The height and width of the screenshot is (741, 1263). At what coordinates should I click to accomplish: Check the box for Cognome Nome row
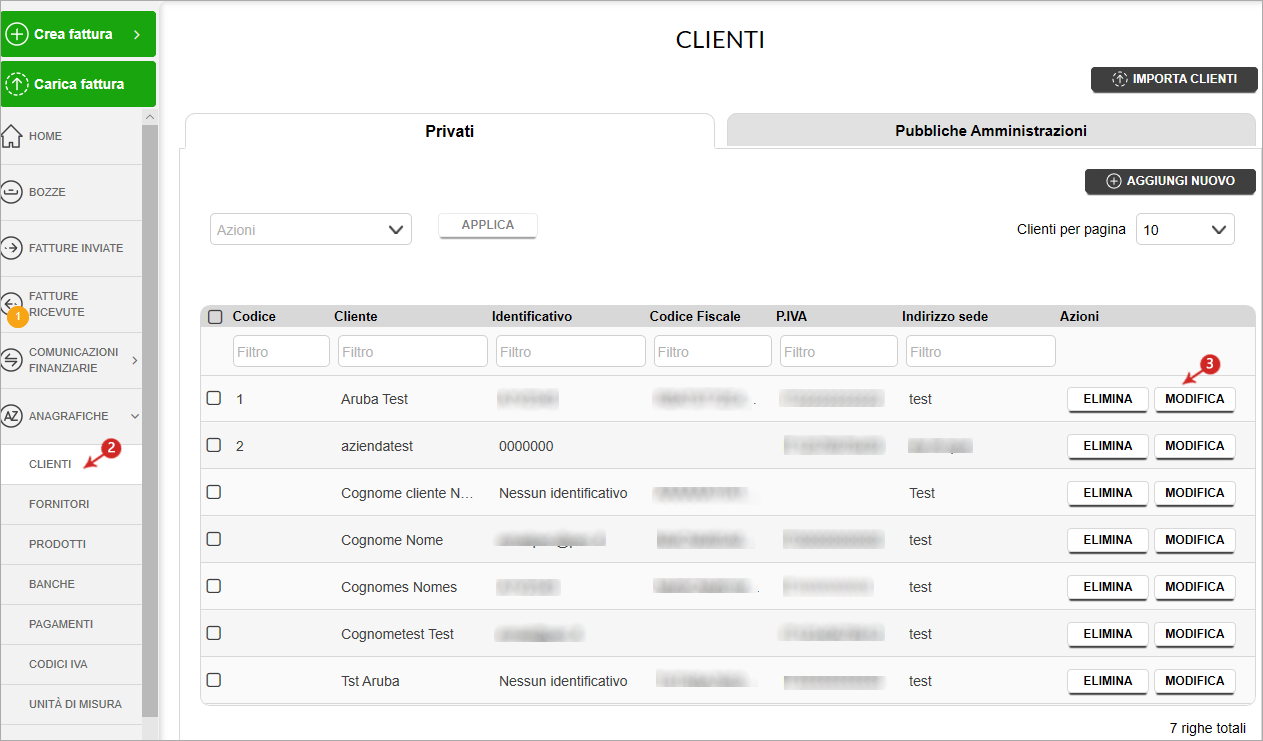[x=213, y=539]
